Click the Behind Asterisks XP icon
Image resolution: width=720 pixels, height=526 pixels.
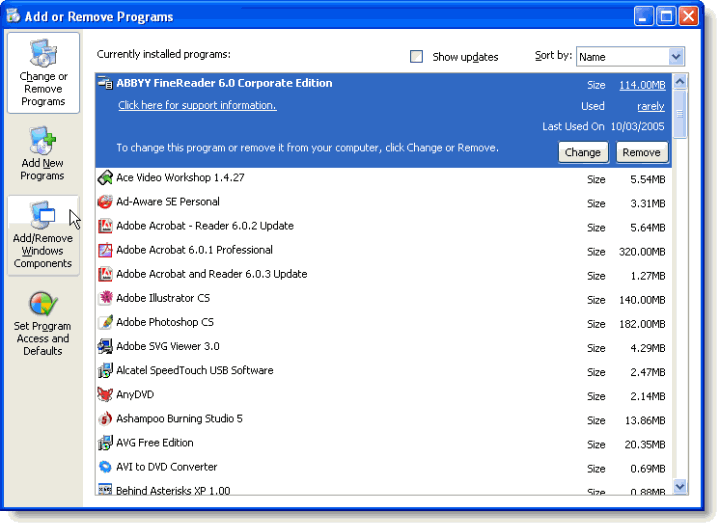coord(105,489)
